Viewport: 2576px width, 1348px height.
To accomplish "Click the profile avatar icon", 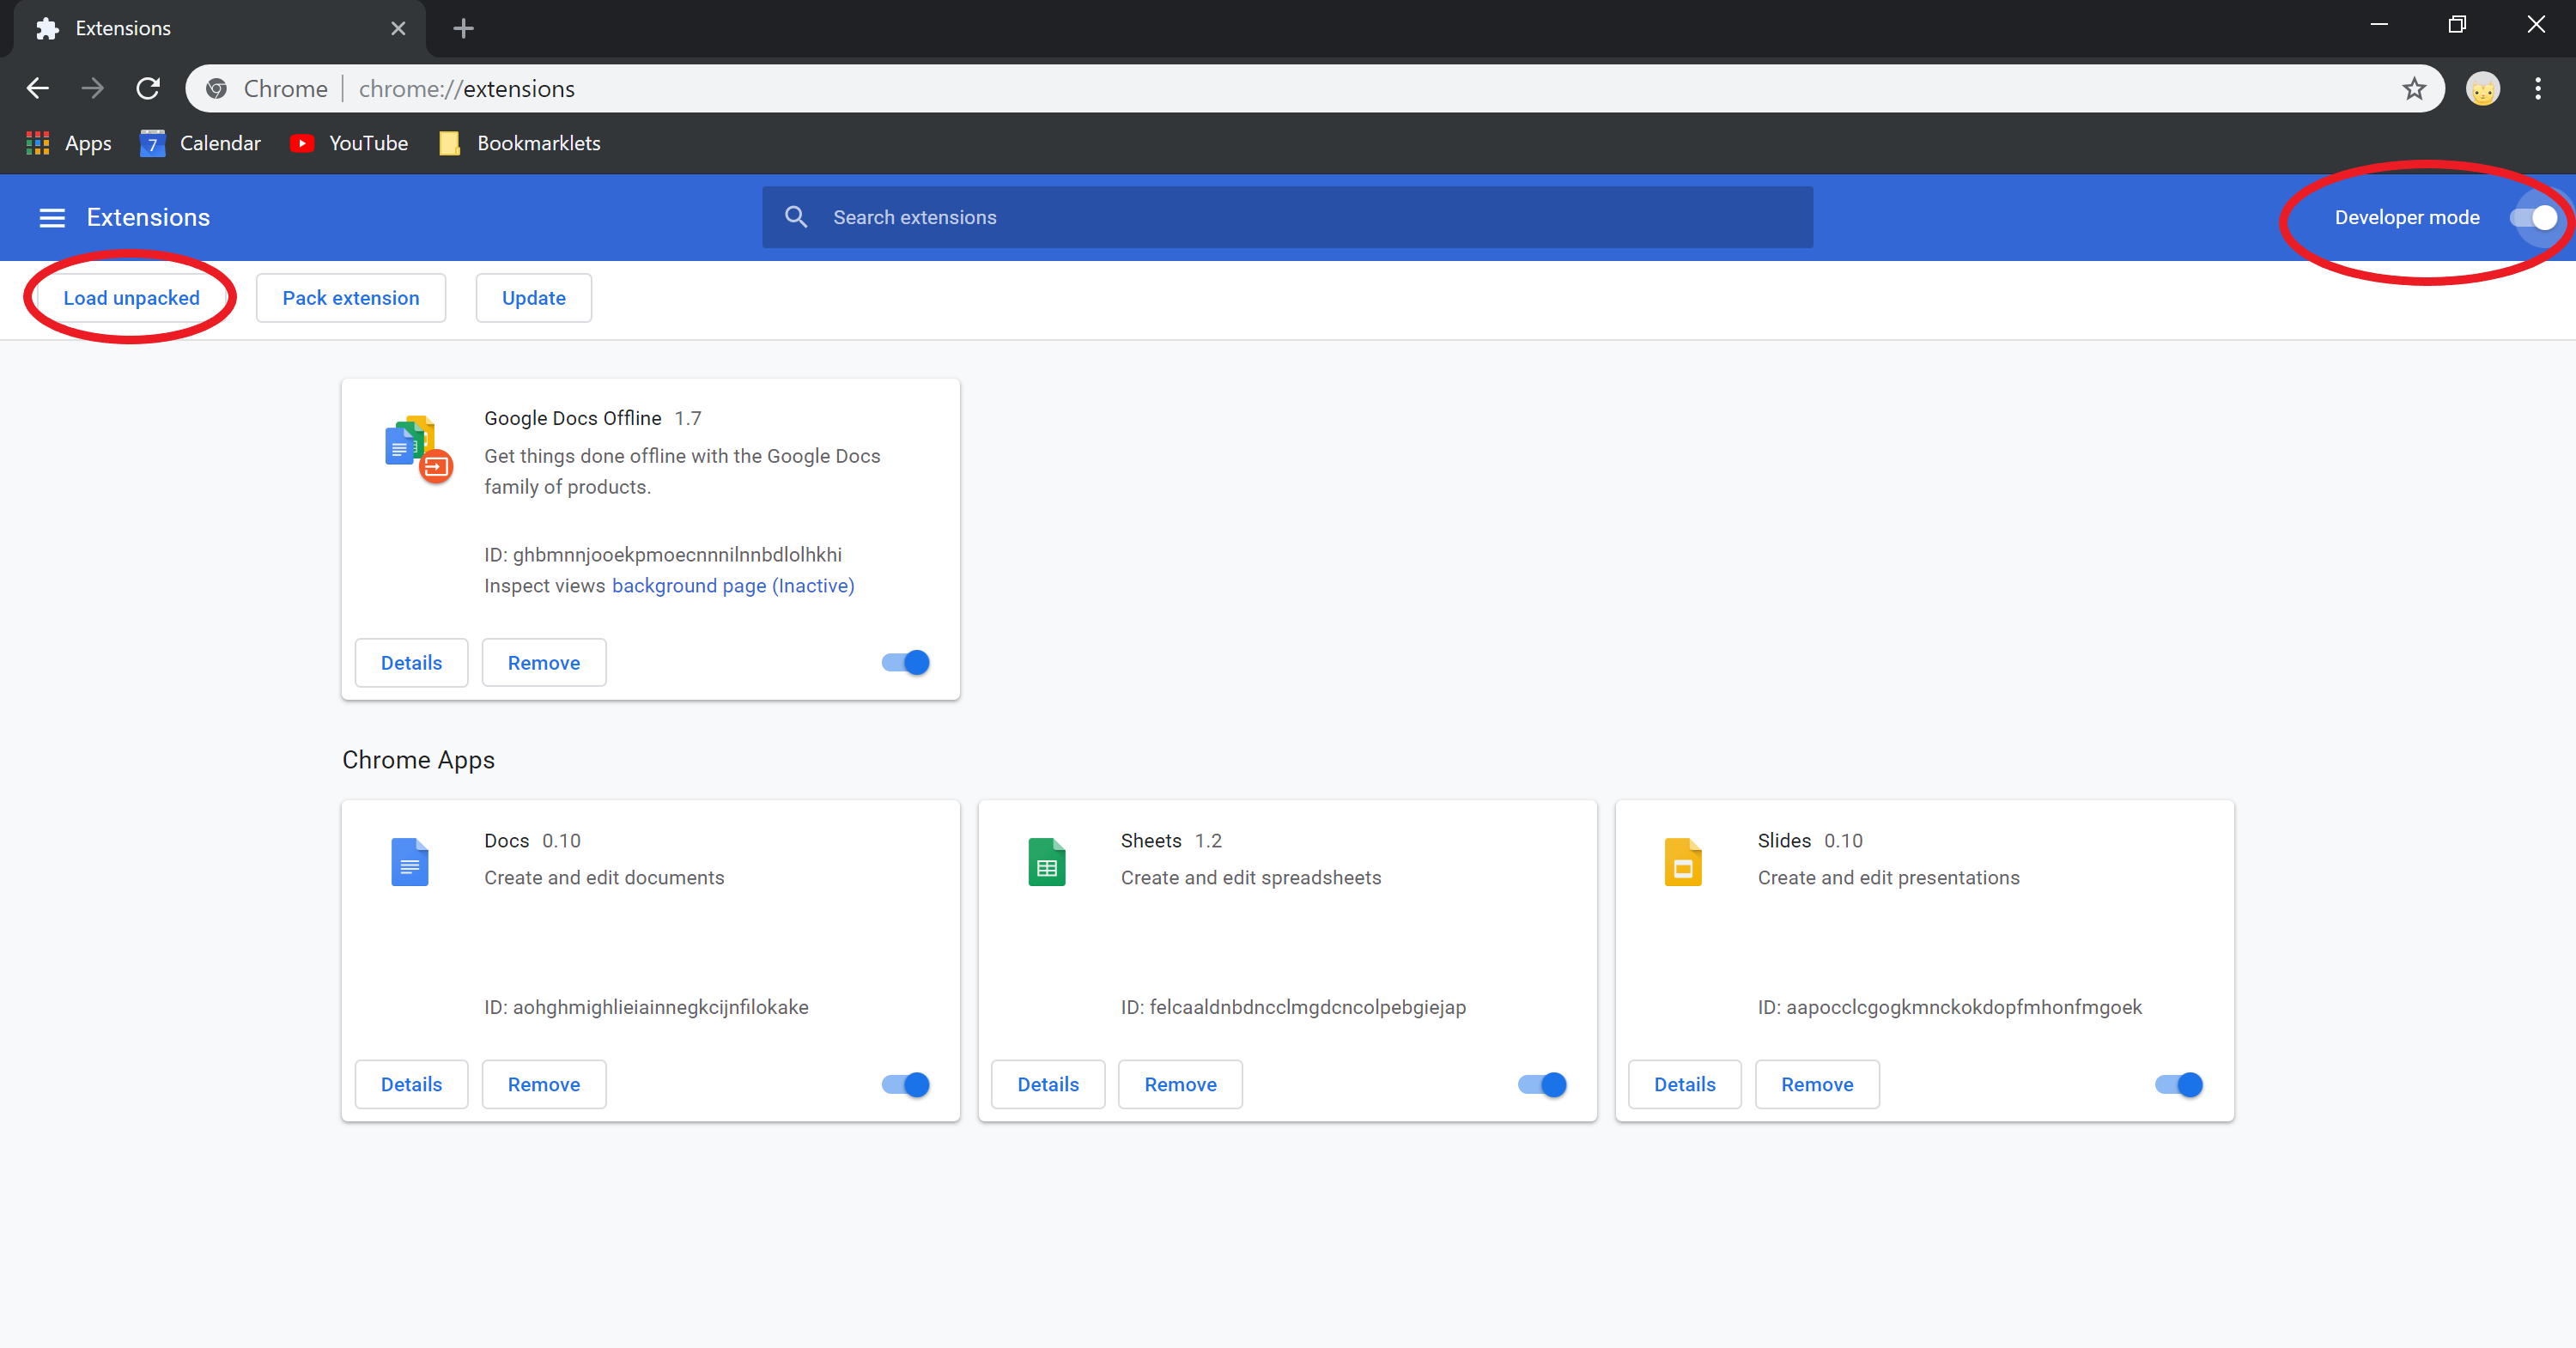I will point(2482,89).
